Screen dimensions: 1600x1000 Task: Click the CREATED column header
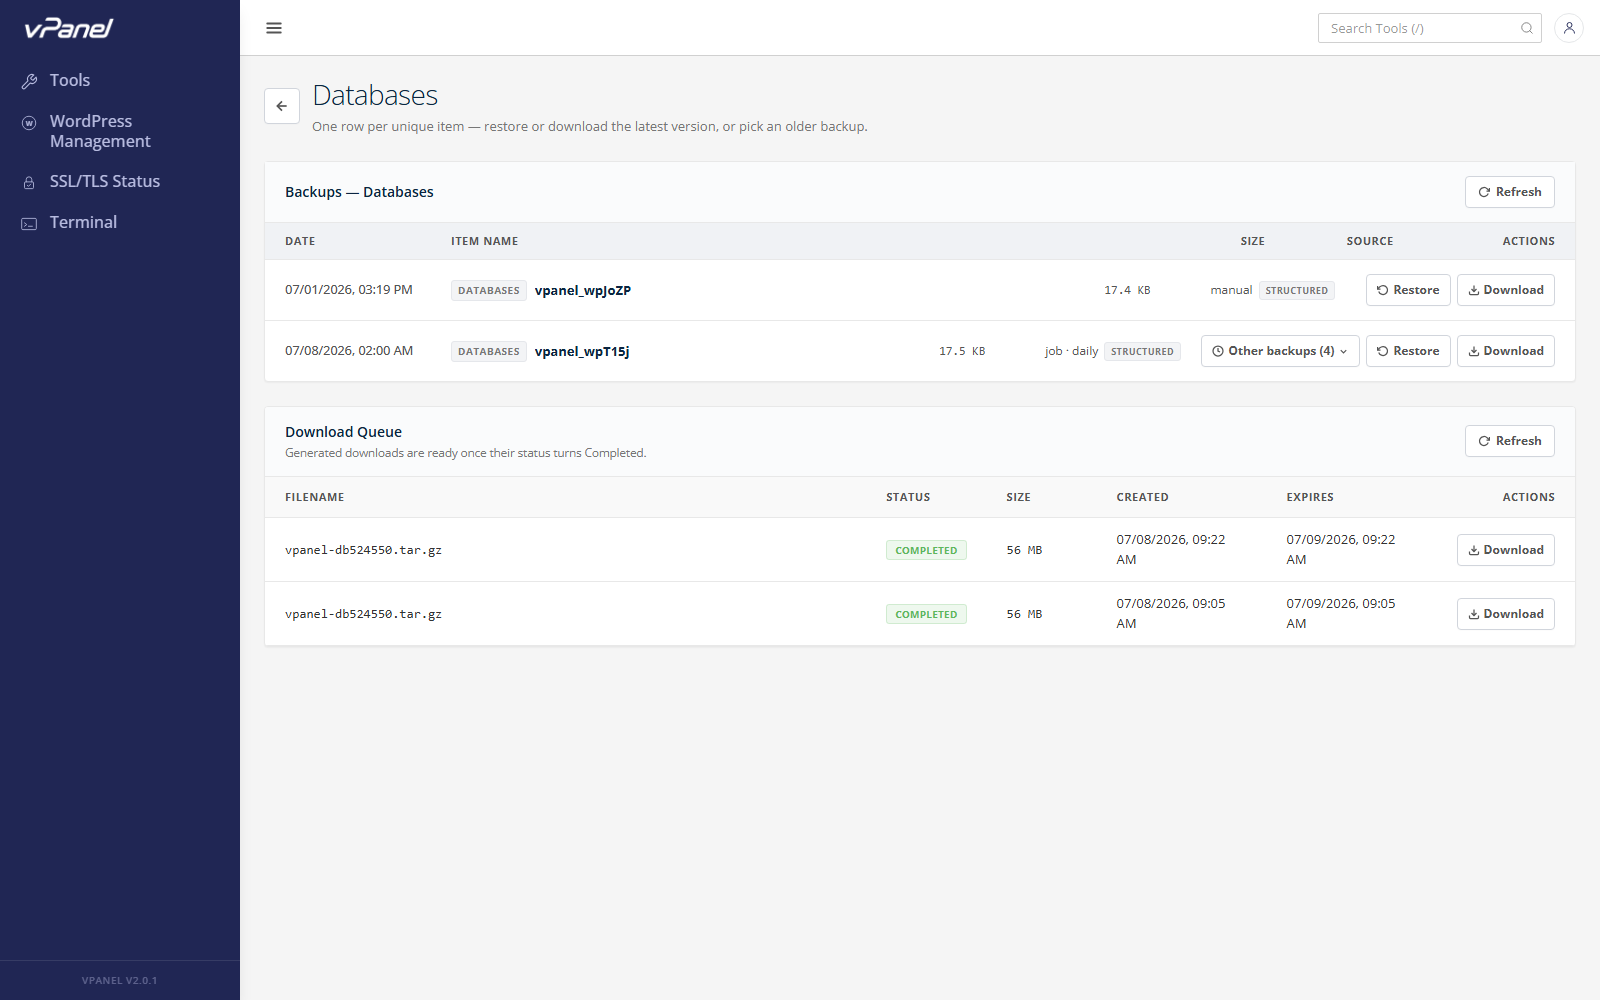coord(1142,497)
